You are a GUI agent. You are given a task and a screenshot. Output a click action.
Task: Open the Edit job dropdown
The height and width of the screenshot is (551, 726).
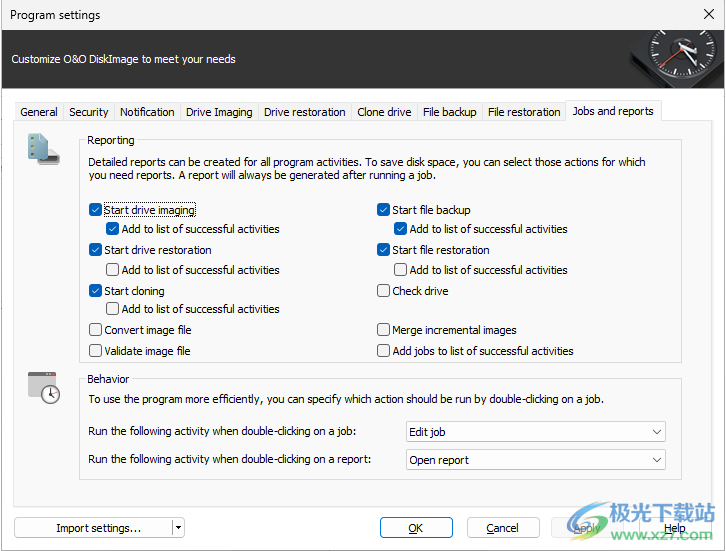pyautogui.click(x=536, y=432)
